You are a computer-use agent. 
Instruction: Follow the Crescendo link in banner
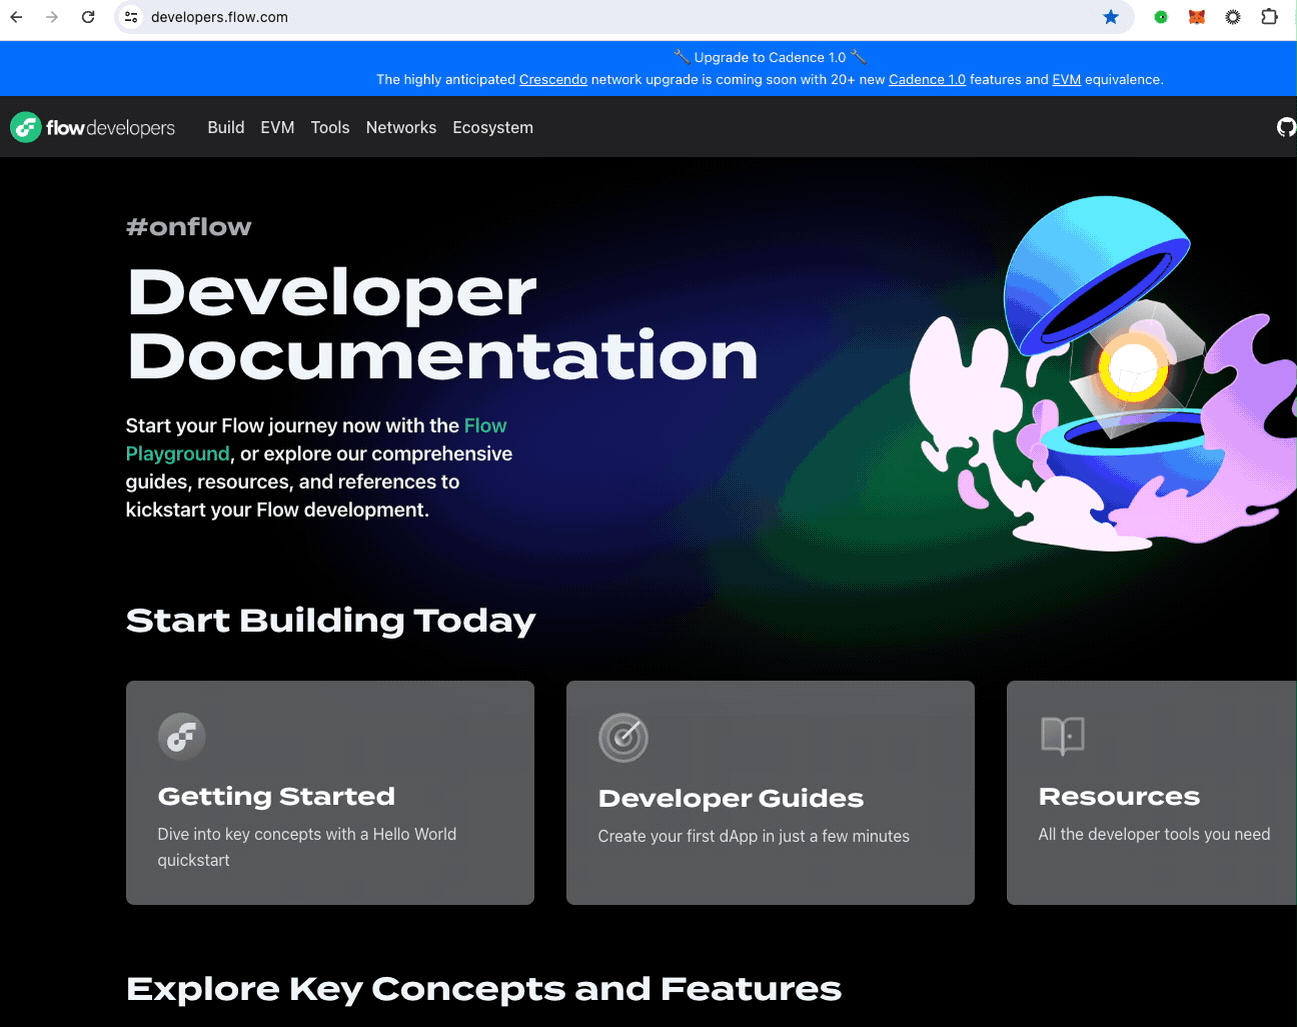[553, 80]
